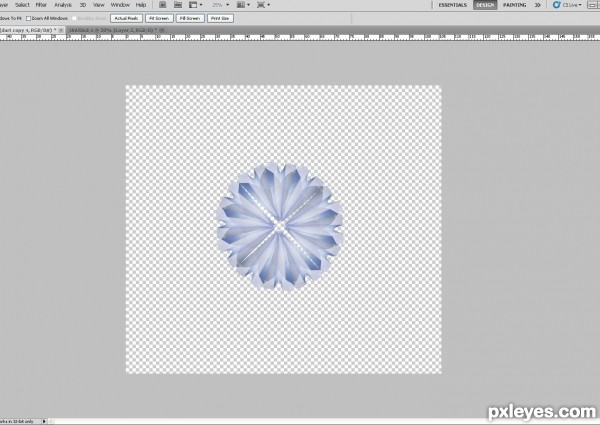
Task: Click the blue flower artwork on canvas
Action: pyautogui.click(x=279, y=227)
